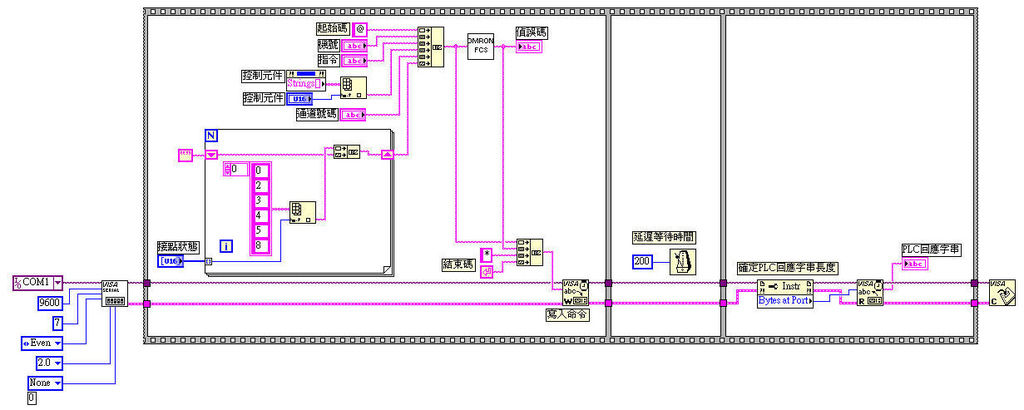Click the 偵誤碼 string indicator terminal
Image resolution: width=1024 pixels, height=410 pixels.
coord(528,46)
